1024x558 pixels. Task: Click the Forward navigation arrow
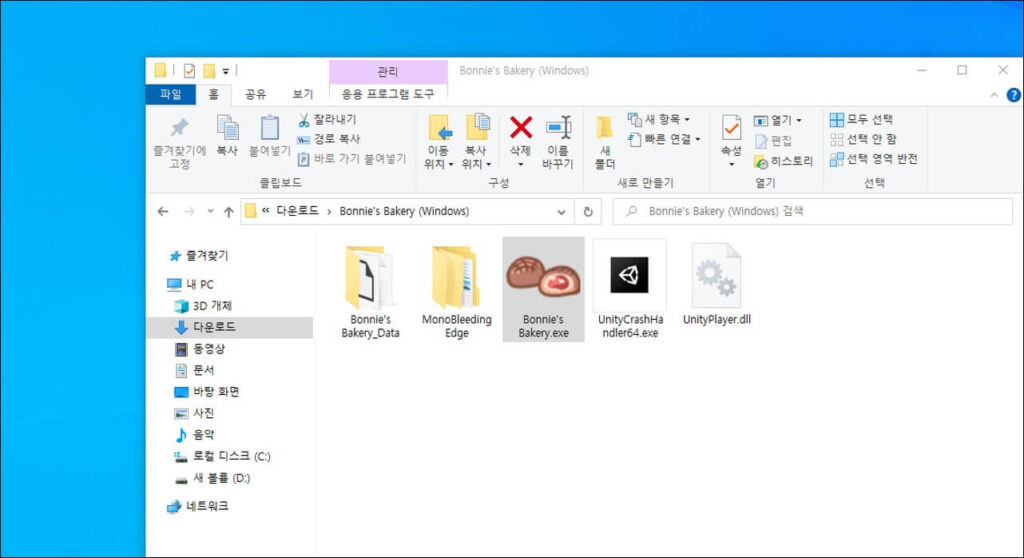coord(189,212)
